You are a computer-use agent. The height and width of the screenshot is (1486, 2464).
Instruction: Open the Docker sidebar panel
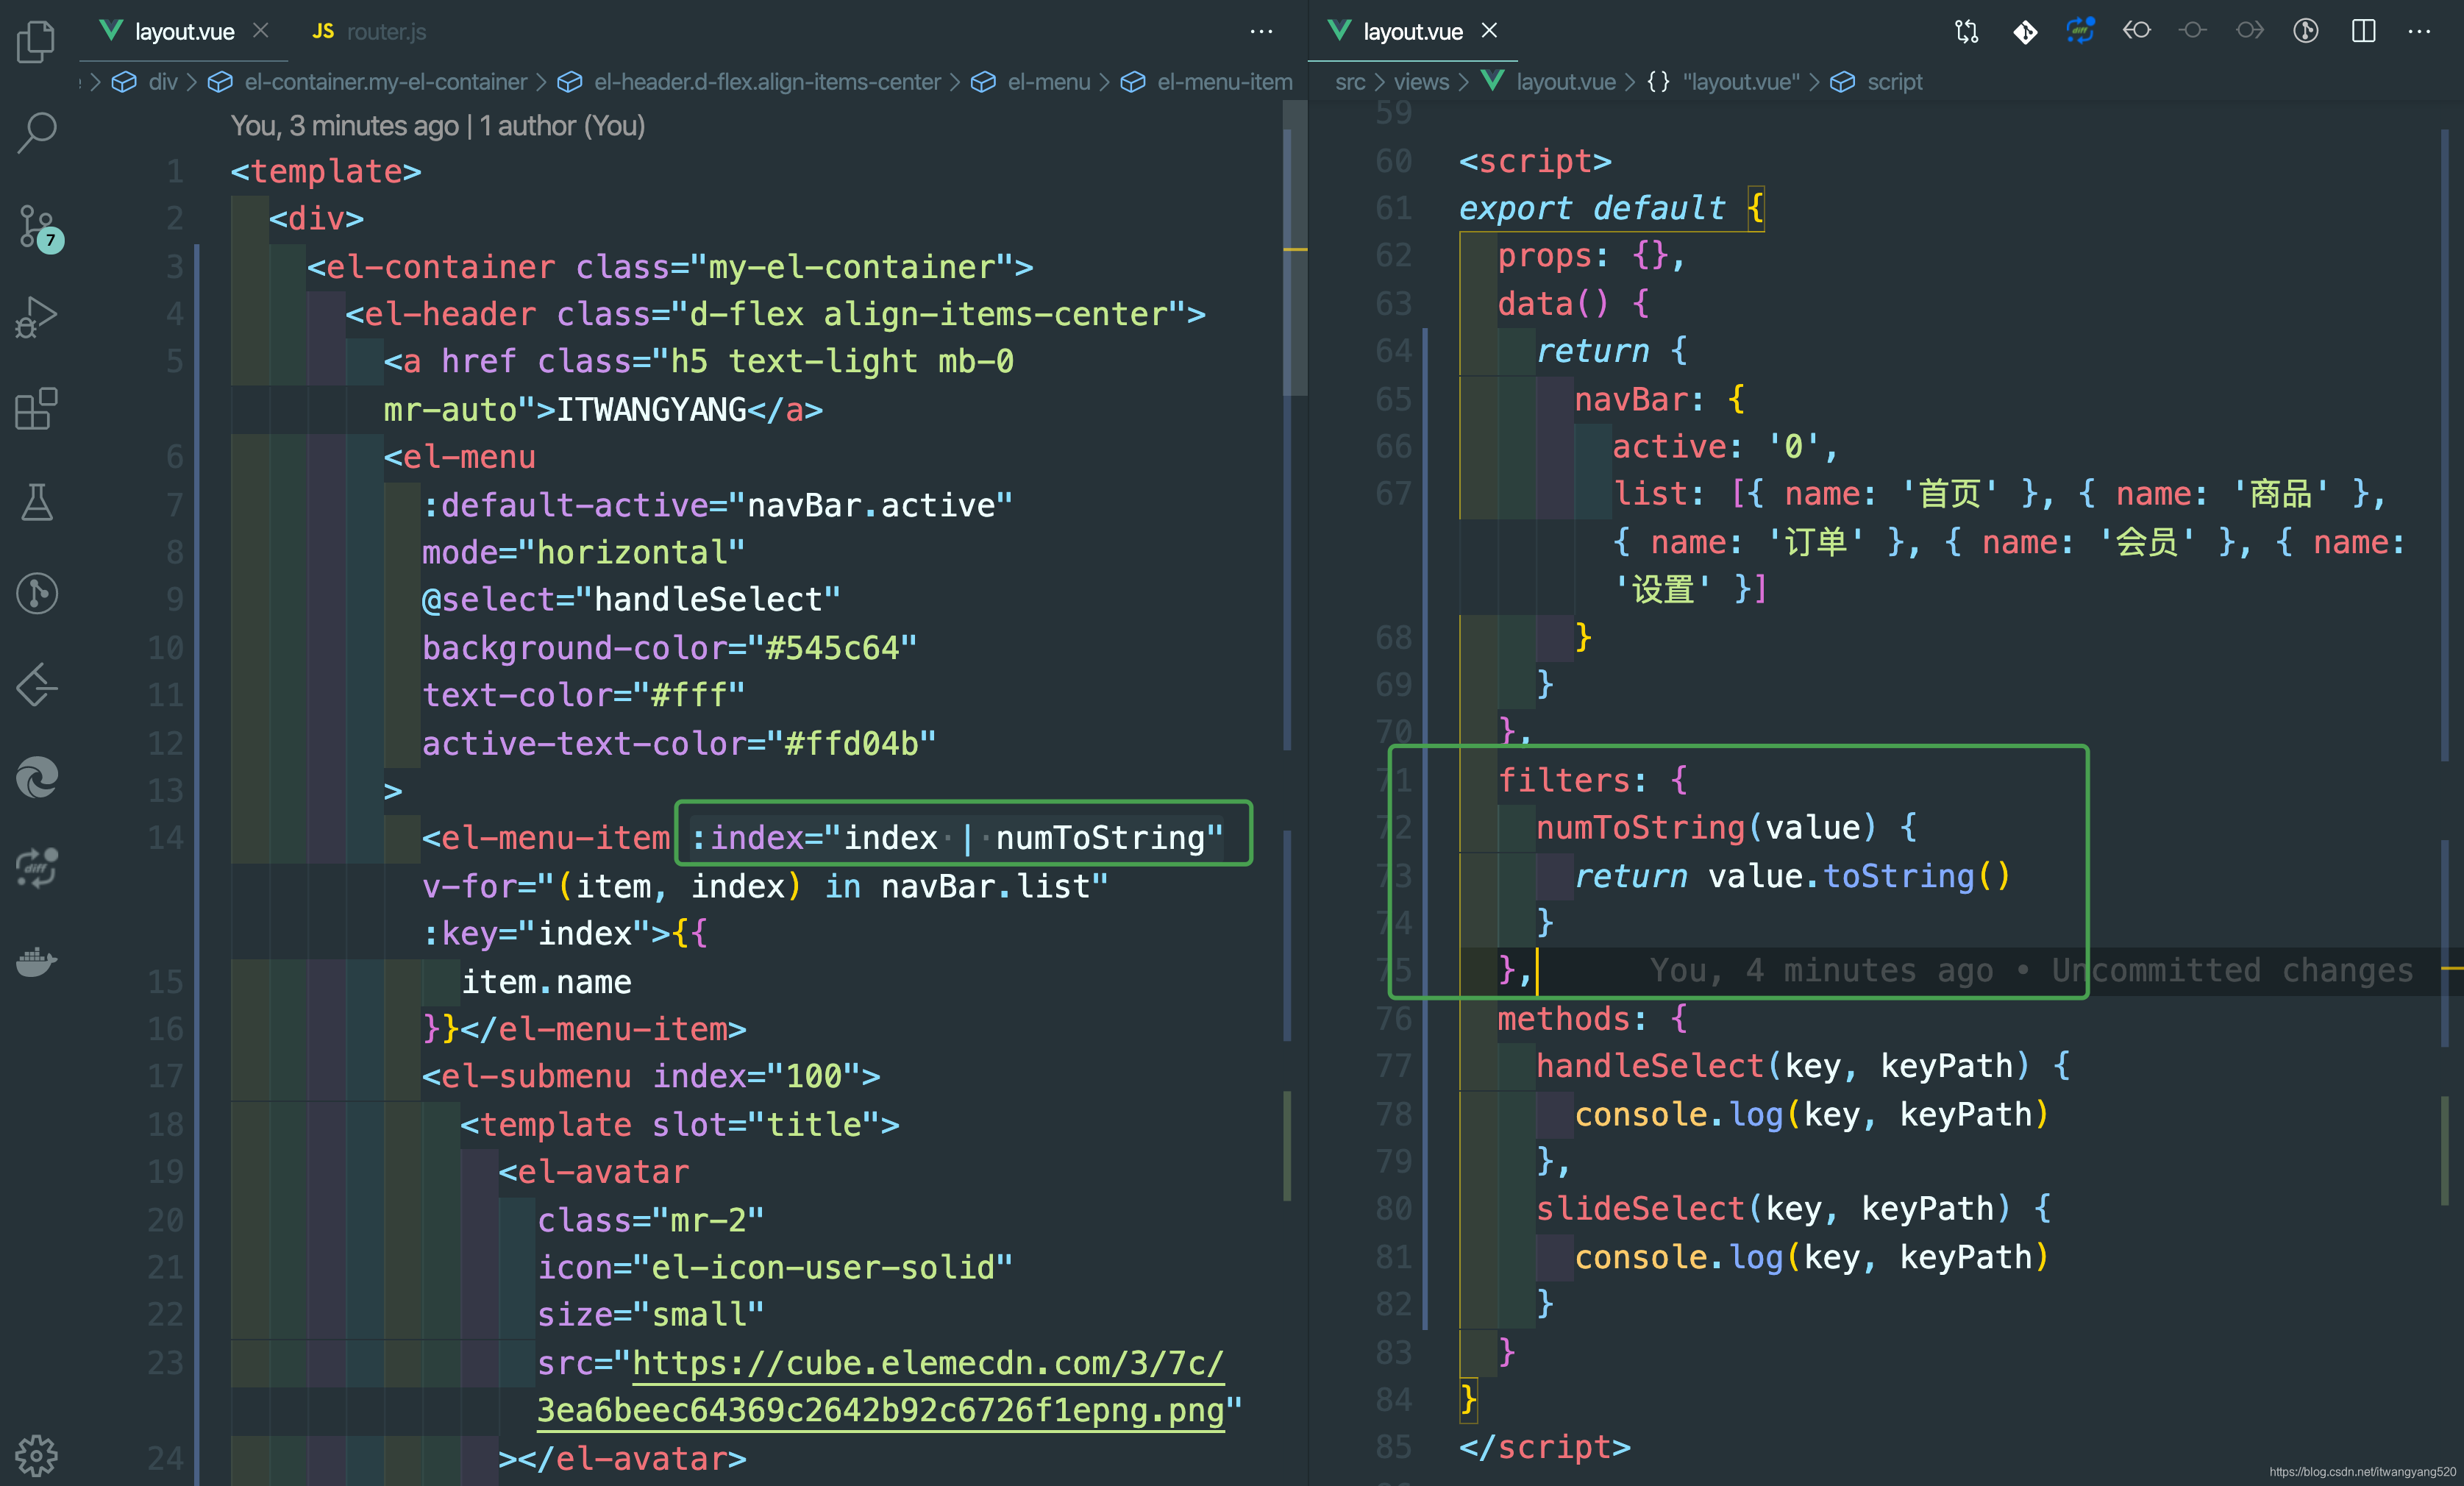(37, 961)
